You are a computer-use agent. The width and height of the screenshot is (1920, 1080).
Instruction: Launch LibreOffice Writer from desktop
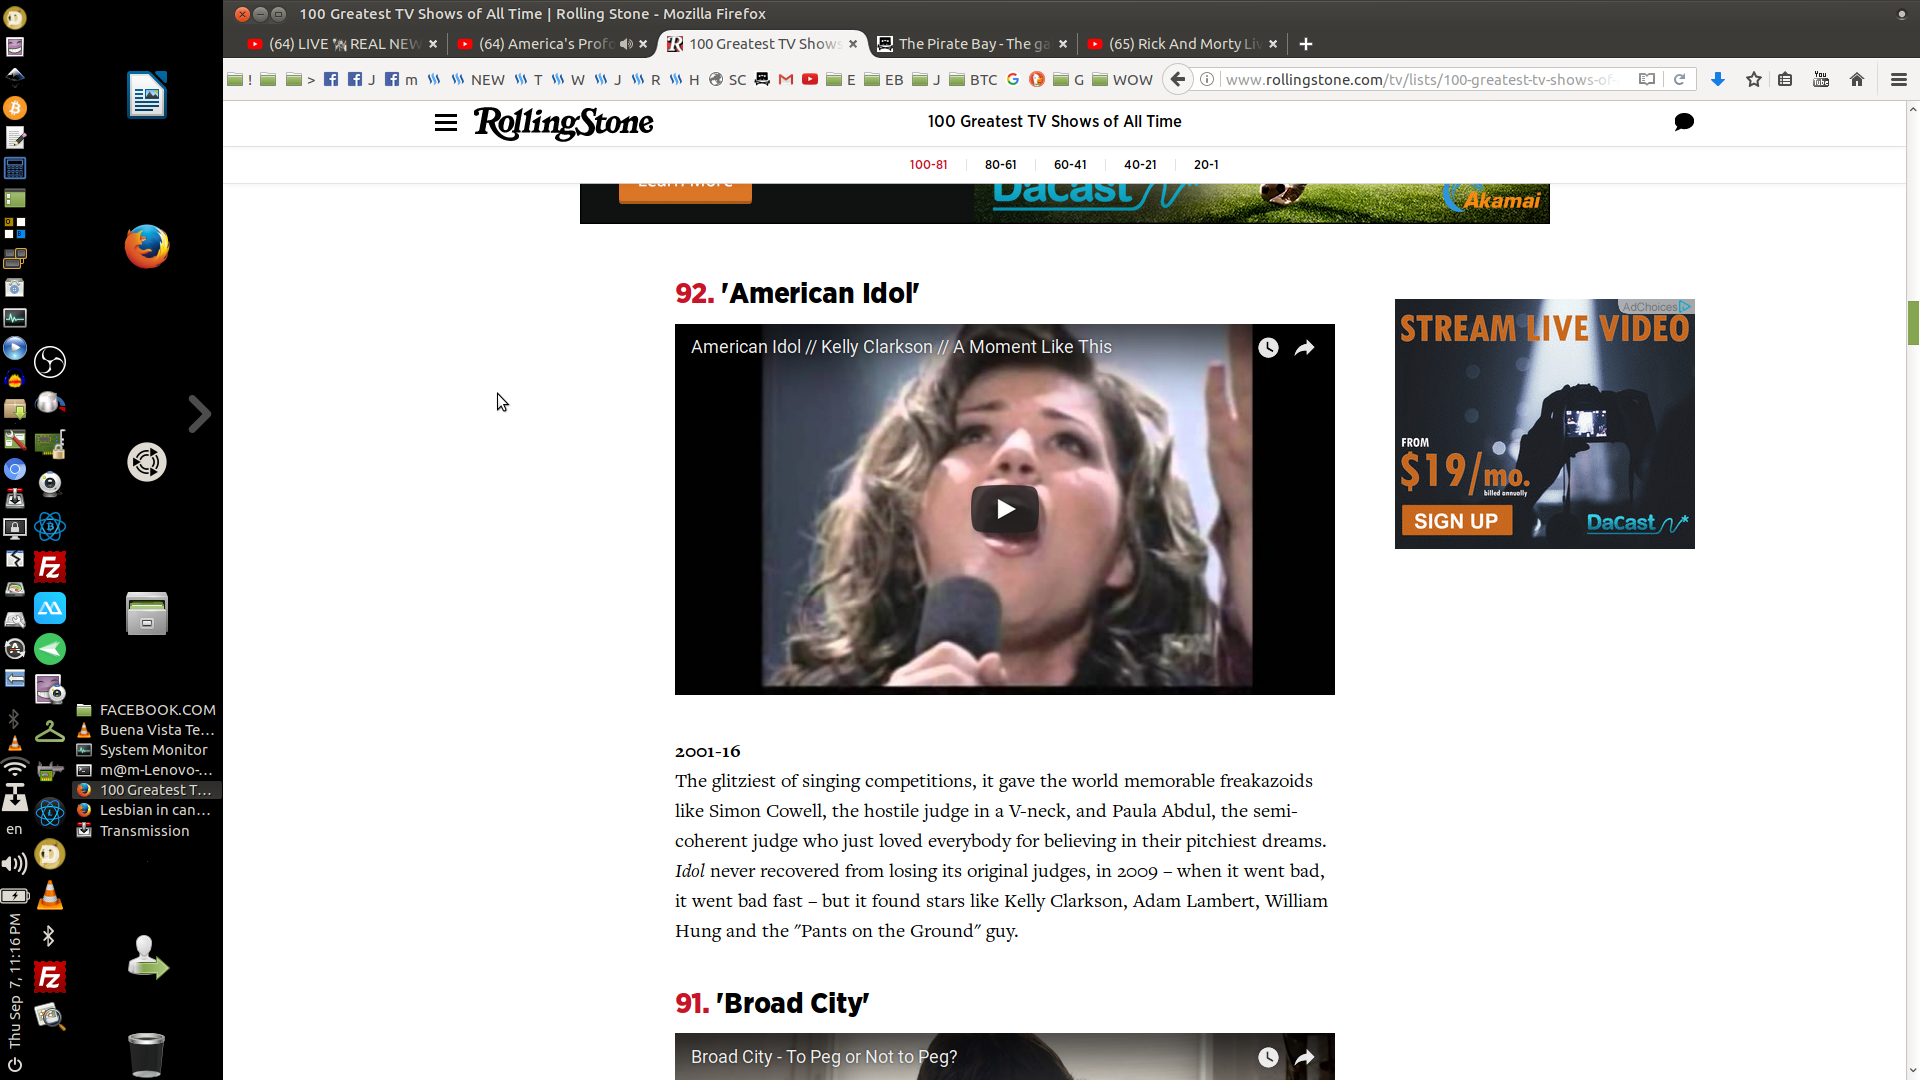pos(147,94)
